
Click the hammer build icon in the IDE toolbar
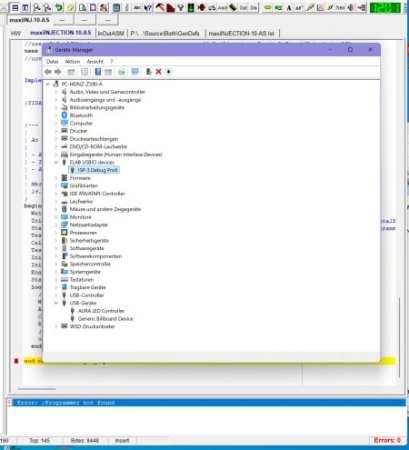tap(160, 7)
